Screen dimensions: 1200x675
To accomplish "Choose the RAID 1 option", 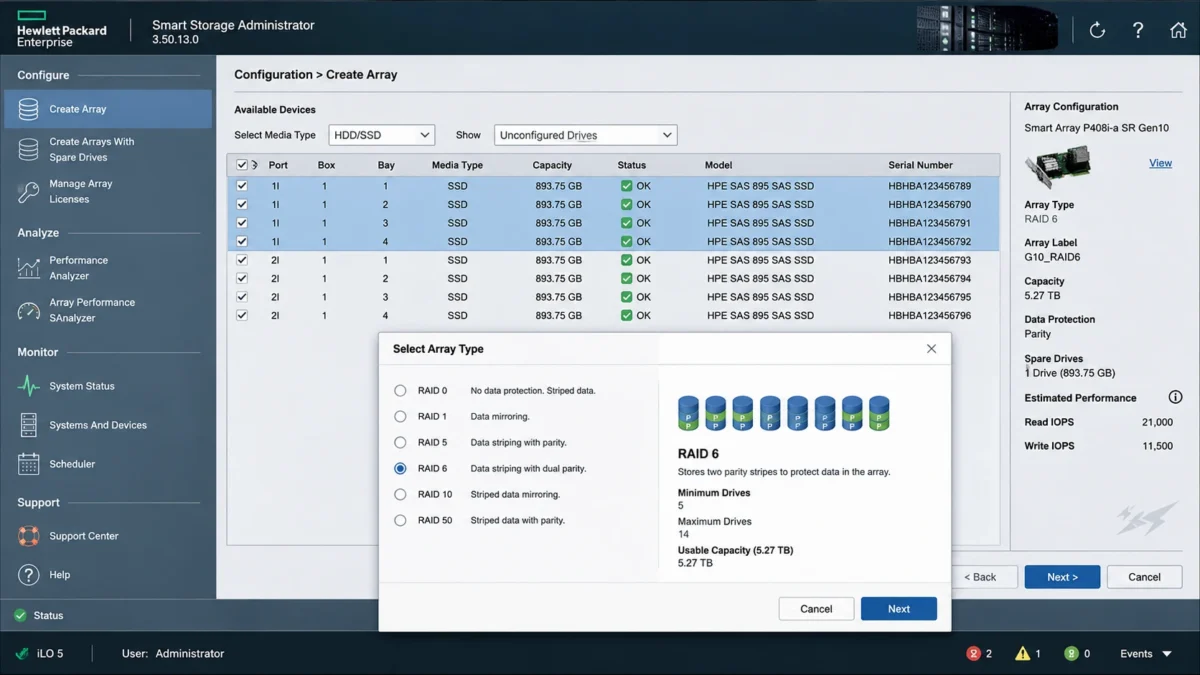I will point(400,417).
